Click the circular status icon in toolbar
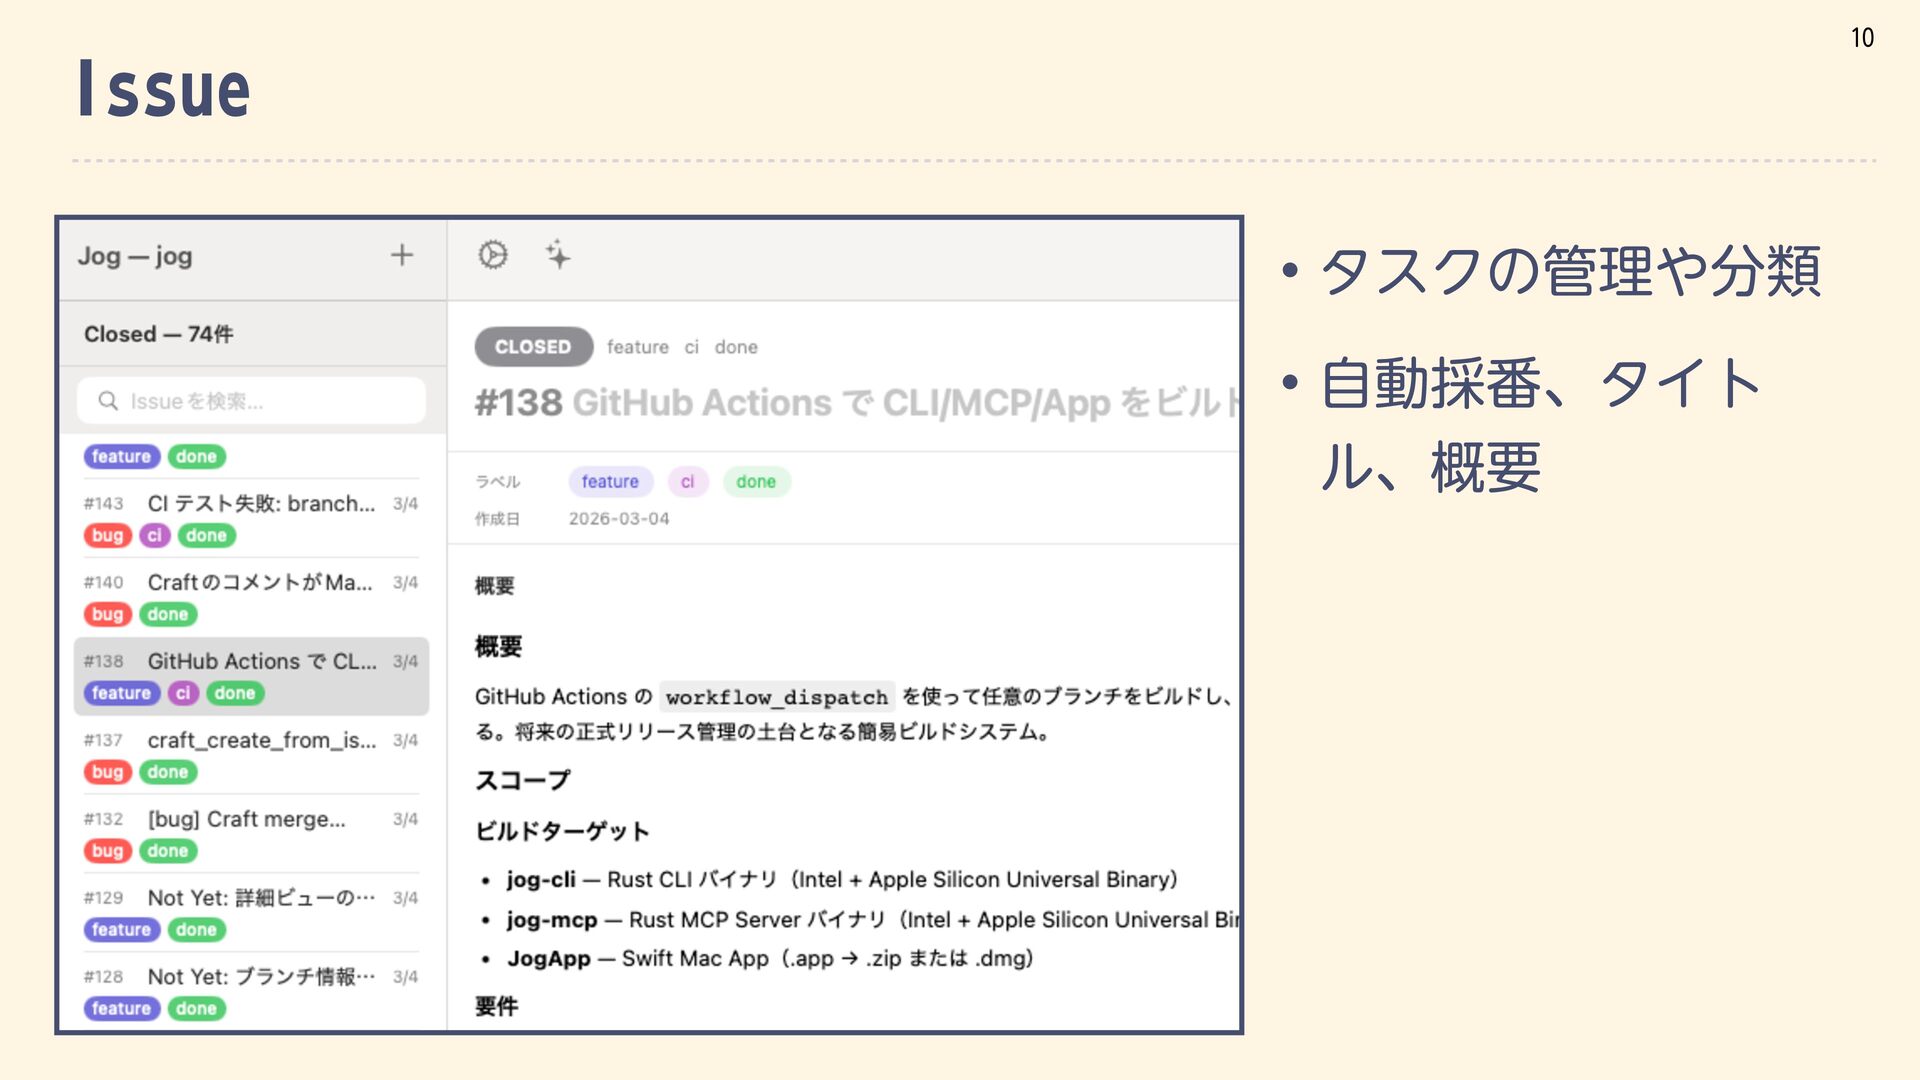This screenshot has width=1920, height=1080. [x=492, y=255]
